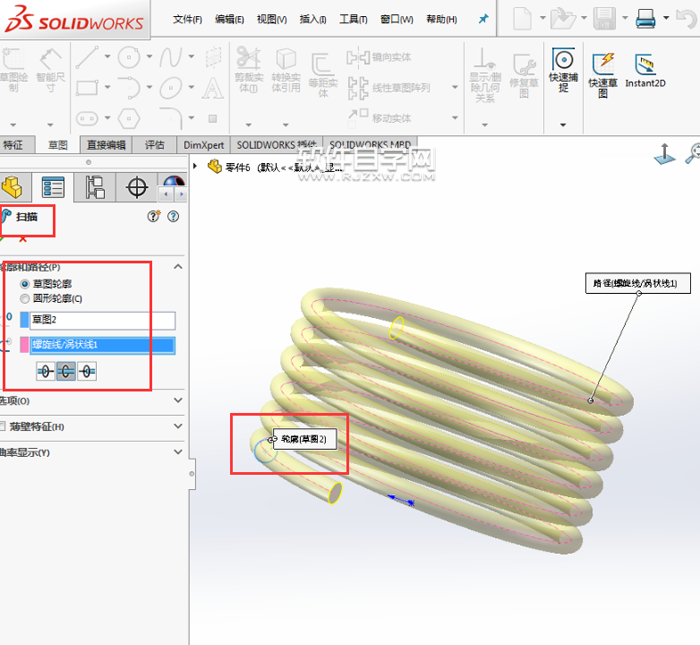Select the Polygon sketch tool
Viewport: 700px width, 645px height.
[129, 118]
